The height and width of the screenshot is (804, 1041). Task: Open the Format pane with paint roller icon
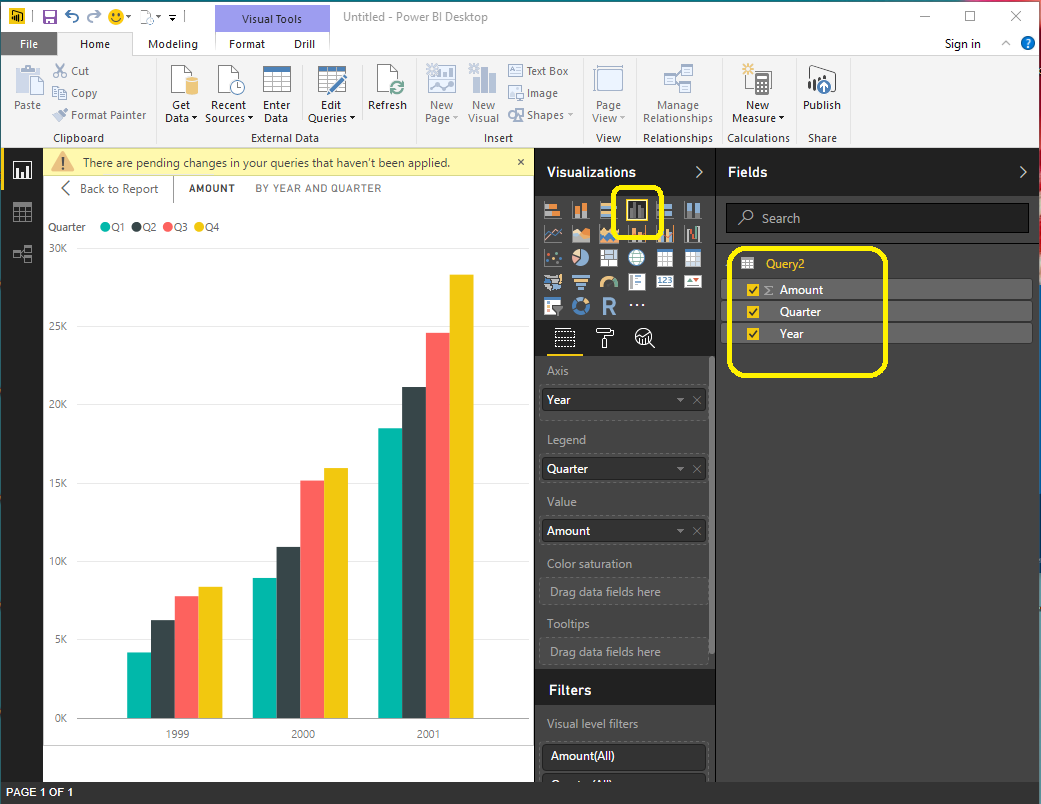pos(604,339)
